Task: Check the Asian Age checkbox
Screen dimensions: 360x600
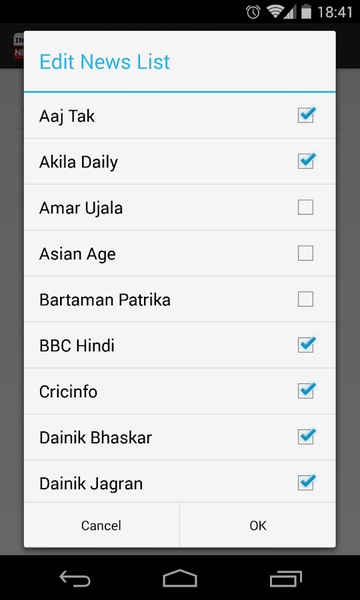Action: [306, 253]
